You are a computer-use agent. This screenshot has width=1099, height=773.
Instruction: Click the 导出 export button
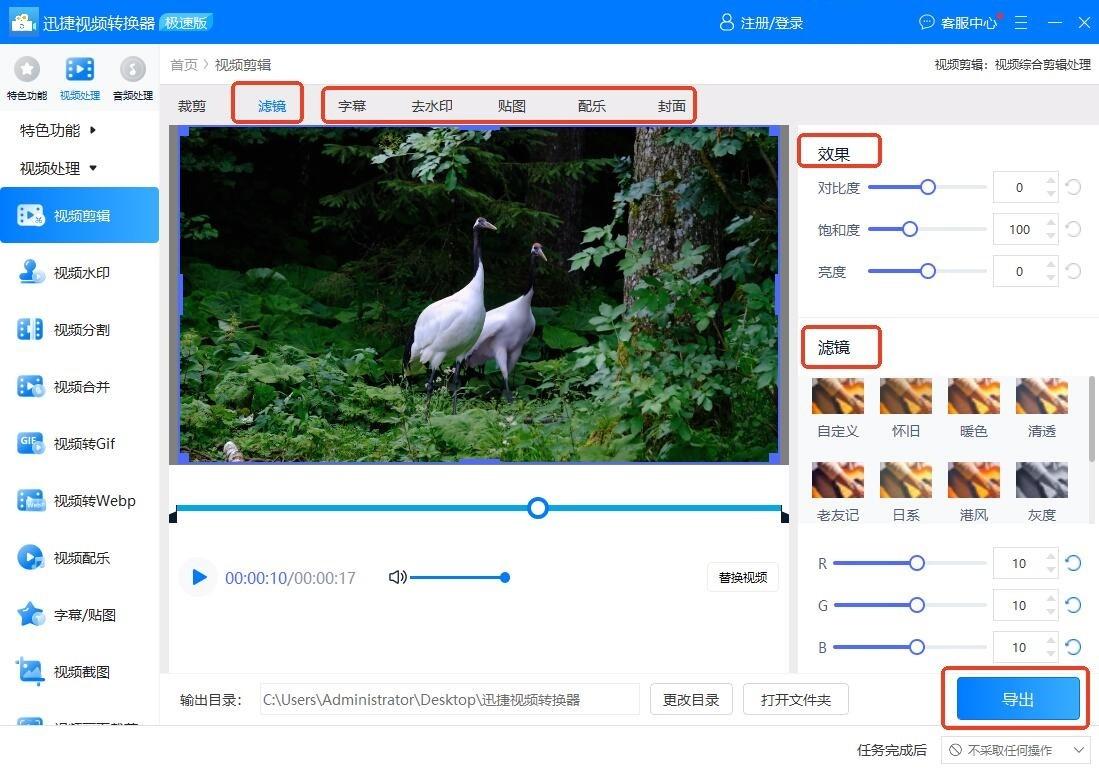(1017, 699)
